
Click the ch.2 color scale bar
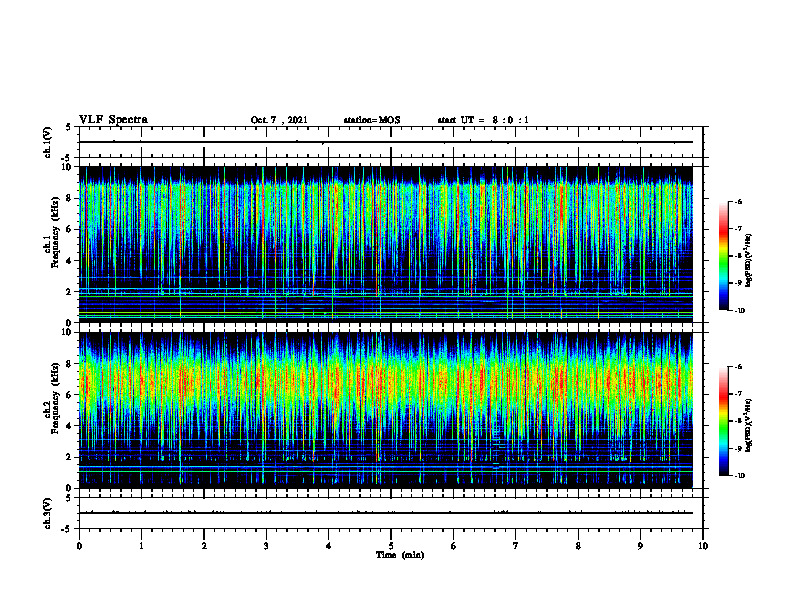[724, 421]
